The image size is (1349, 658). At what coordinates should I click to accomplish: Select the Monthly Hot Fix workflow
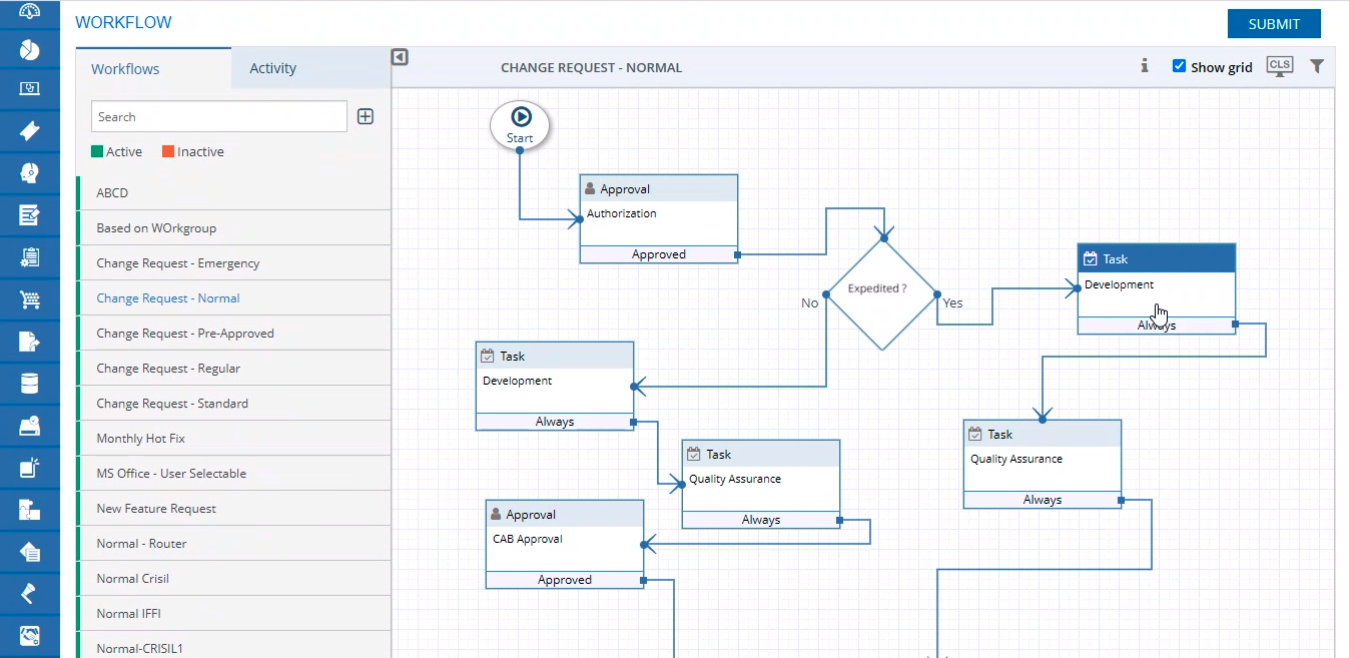[141, 438]
